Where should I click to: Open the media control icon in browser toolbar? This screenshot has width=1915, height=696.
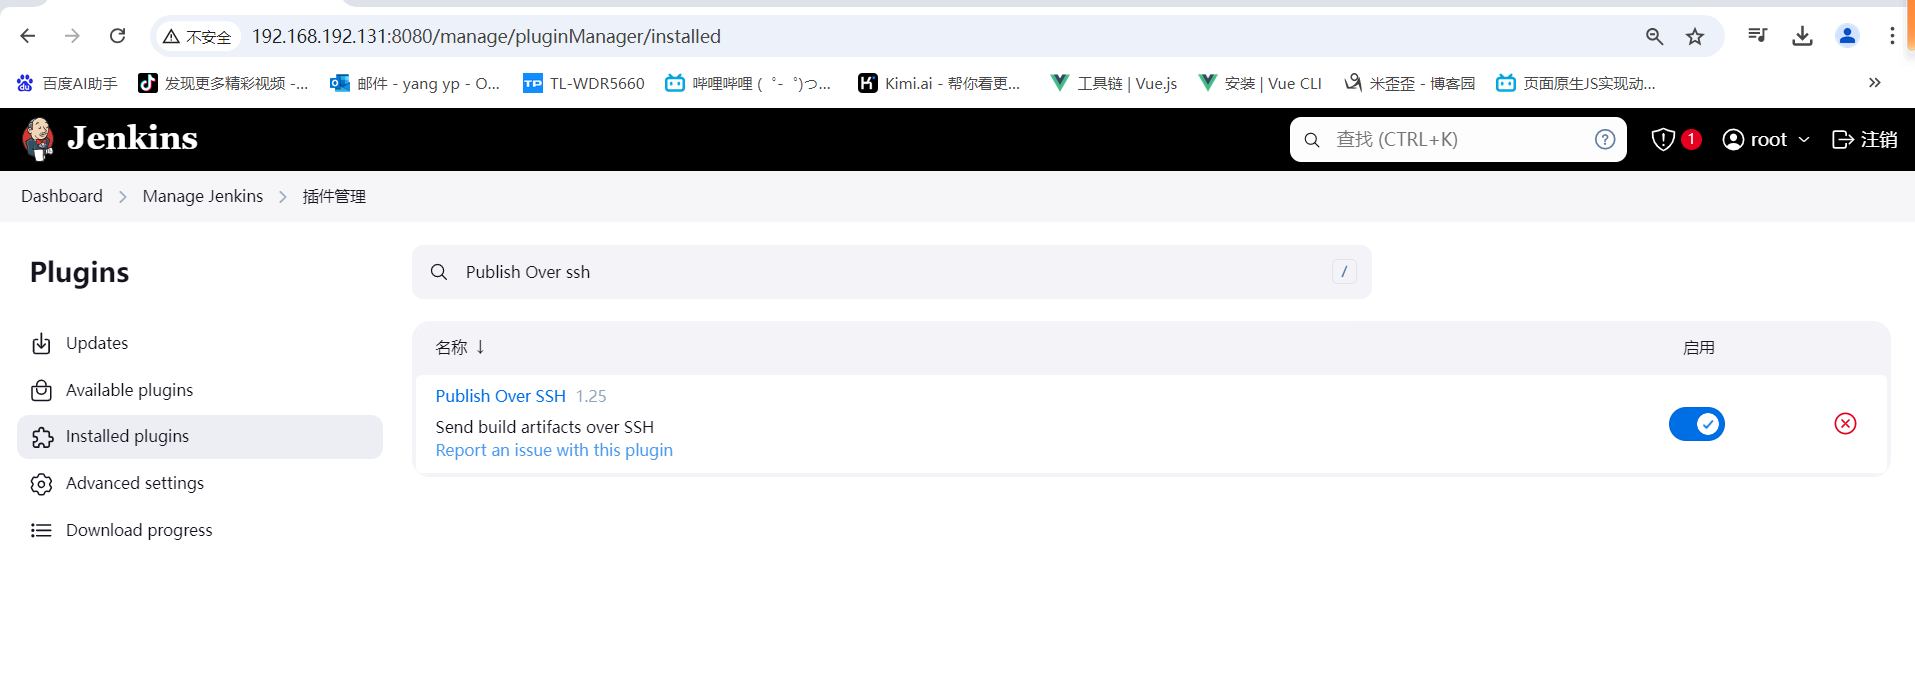point(1757,36)
